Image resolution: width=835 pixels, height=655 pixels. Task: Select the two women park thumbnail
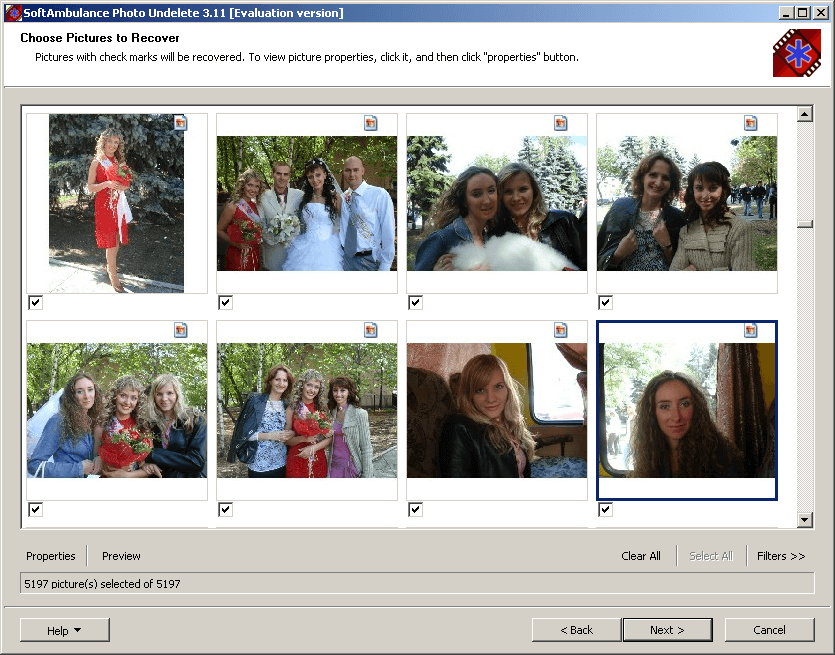pos(687,203)
